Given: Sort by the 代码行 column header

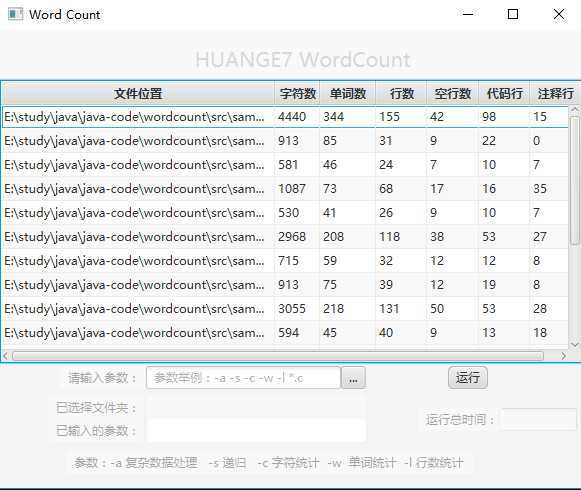Looking at the screenshot, I should tap(504, 94).
